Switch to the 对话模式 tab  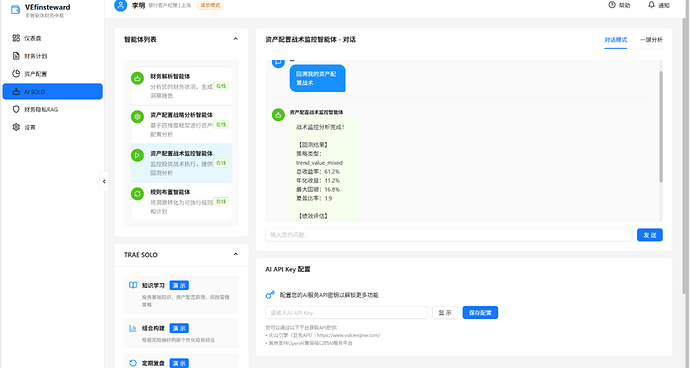(616, 40)
